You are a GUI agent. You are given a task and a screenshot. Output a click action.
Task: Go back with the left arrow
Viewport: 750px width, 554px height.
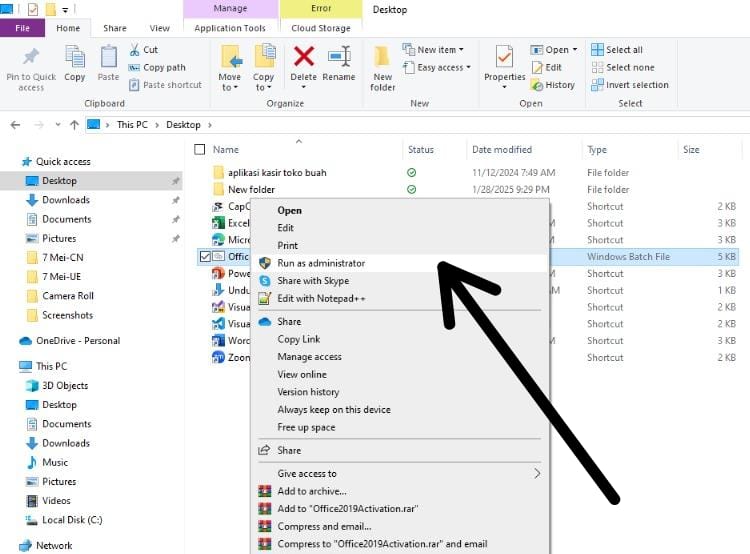coord(15,125)
